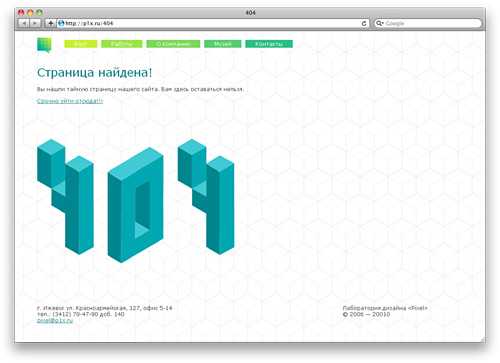Image resolution: width=500 pixels, height=363 pixels.
Task: Click into the URL address field
Action: (x=213, y=23)
